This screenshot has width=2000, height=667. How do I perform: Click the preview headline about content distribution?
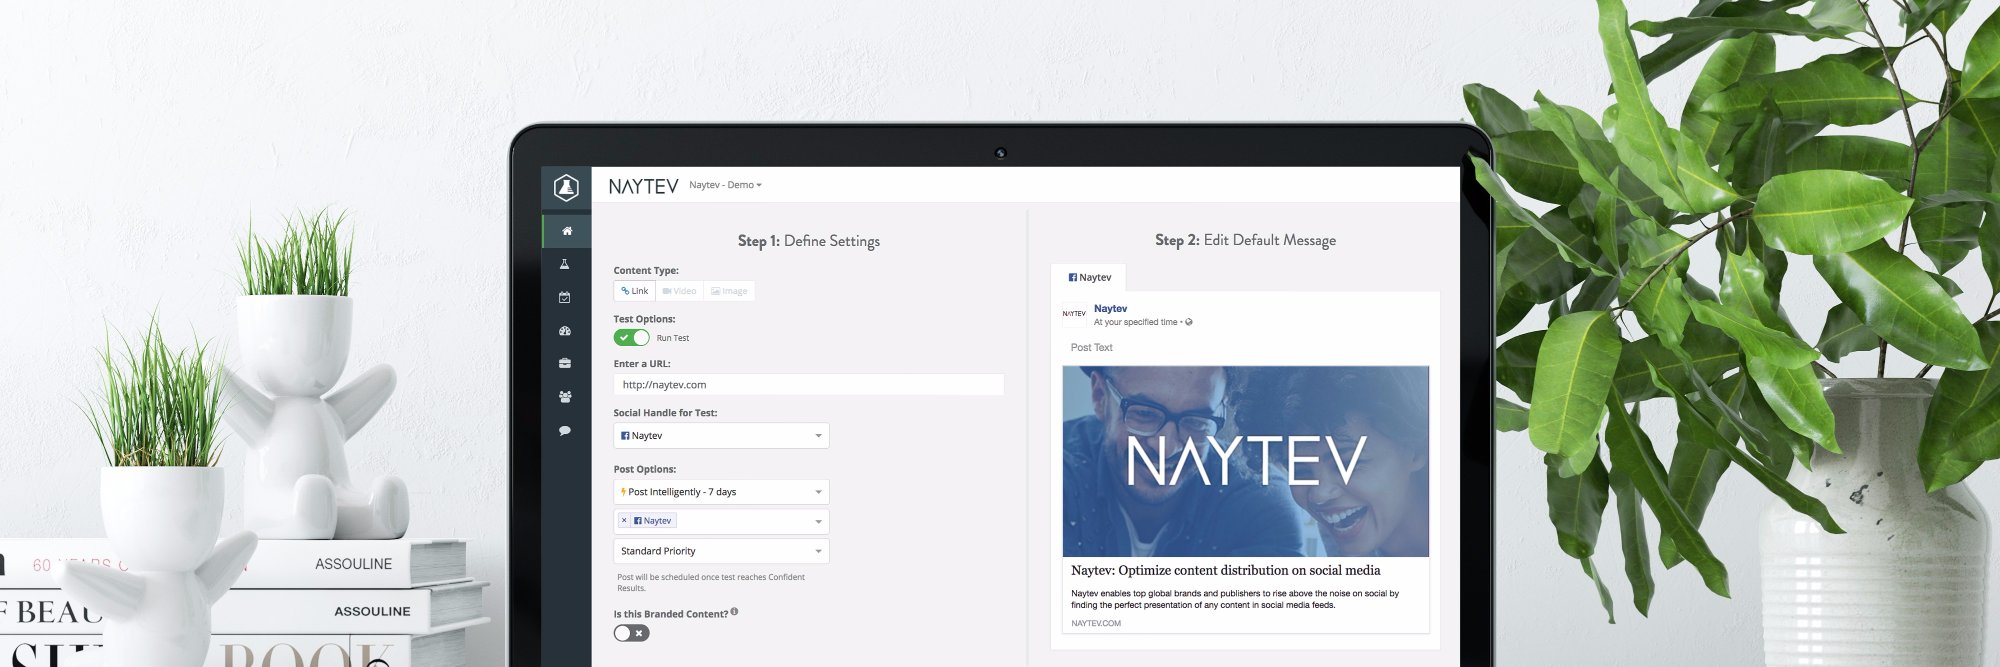pos(1225,570)
